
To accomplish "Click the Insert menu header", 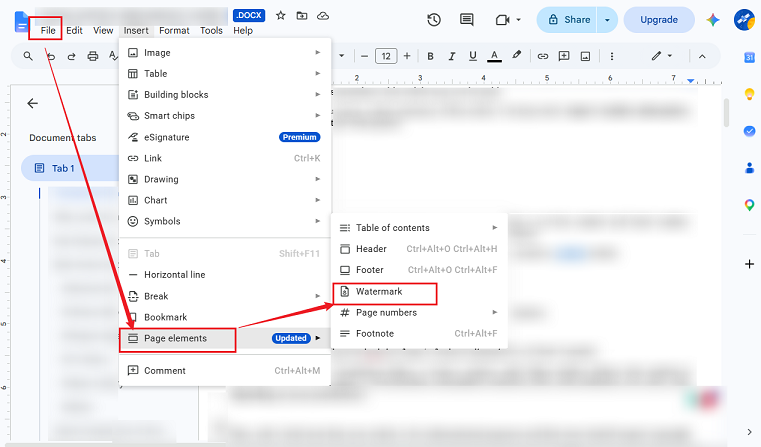I will [x=136, y=30].
